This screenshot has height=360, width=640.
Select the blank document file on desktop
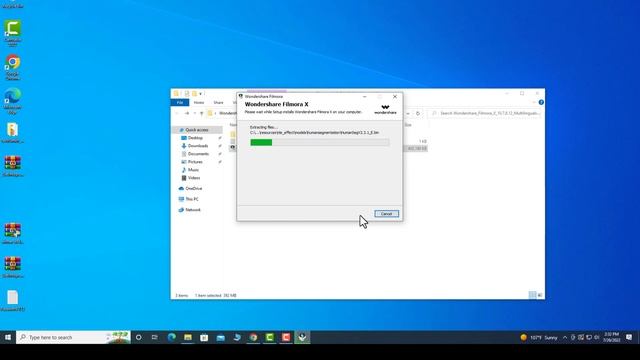tap(13, 301)
